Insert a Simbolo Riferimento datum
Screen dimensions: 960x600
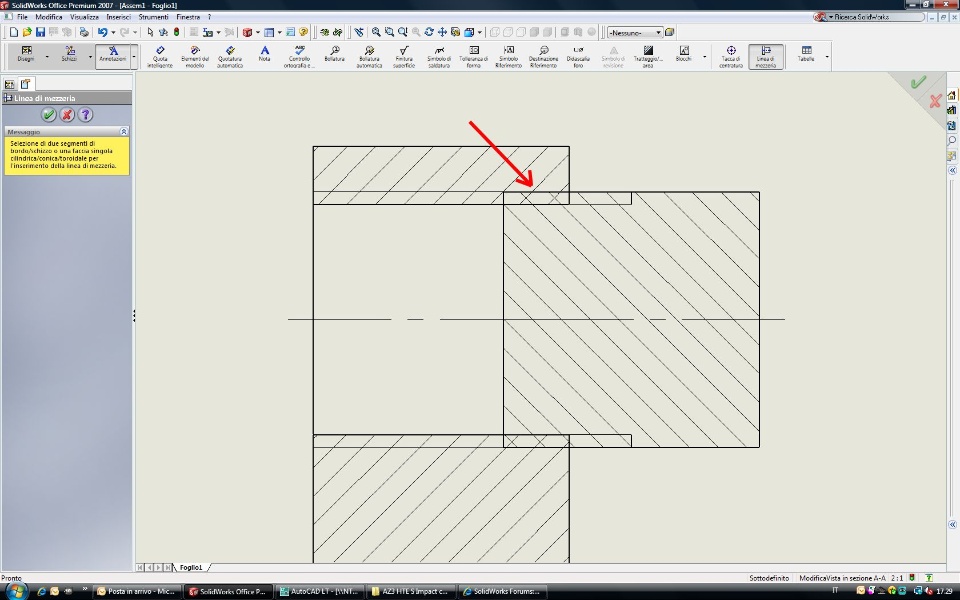point(509,56)
